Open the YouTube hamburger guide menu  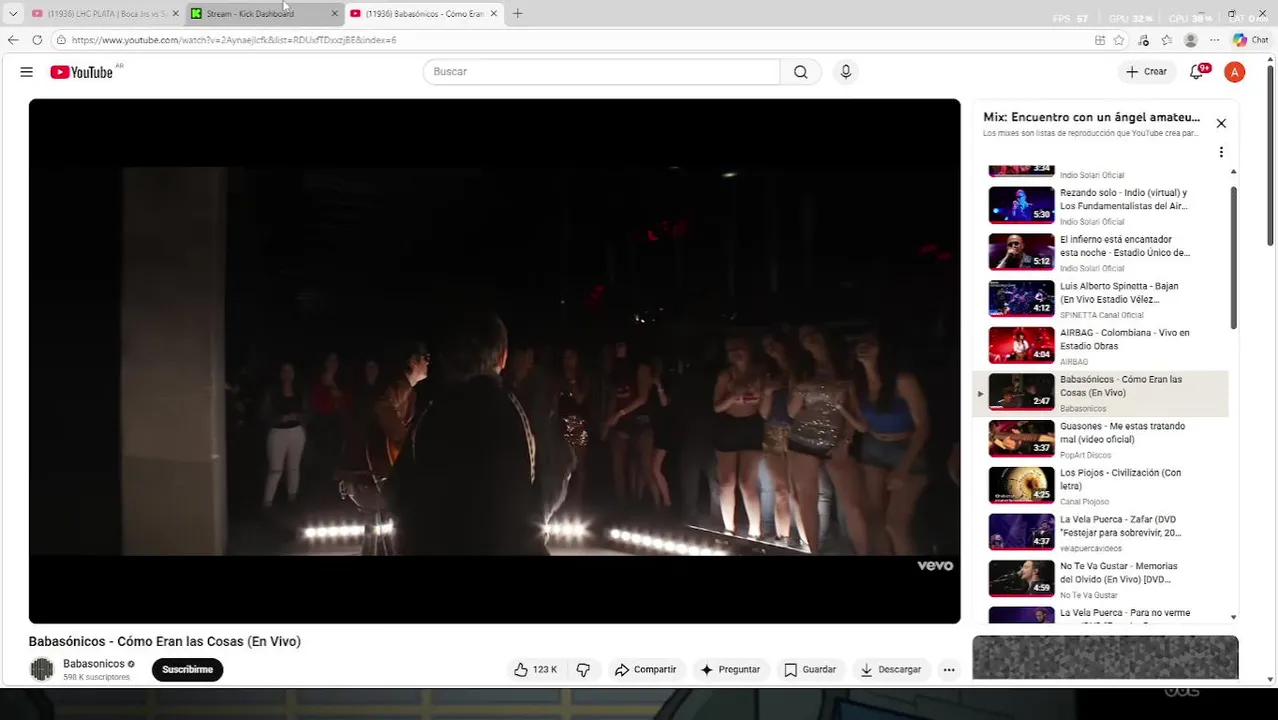click(27, 72)
